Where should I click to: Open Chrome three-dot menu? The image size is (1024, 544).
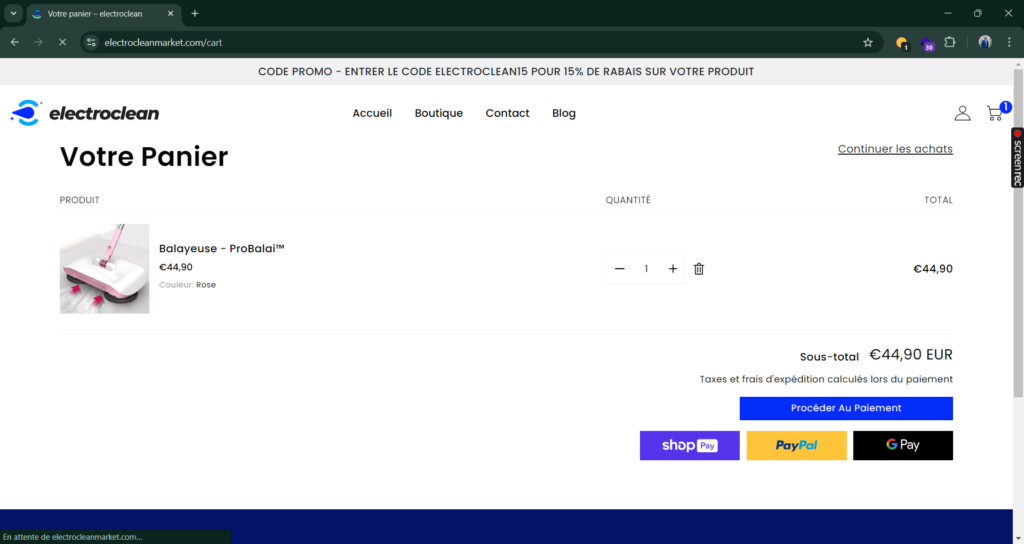(x=1009, y=42)
